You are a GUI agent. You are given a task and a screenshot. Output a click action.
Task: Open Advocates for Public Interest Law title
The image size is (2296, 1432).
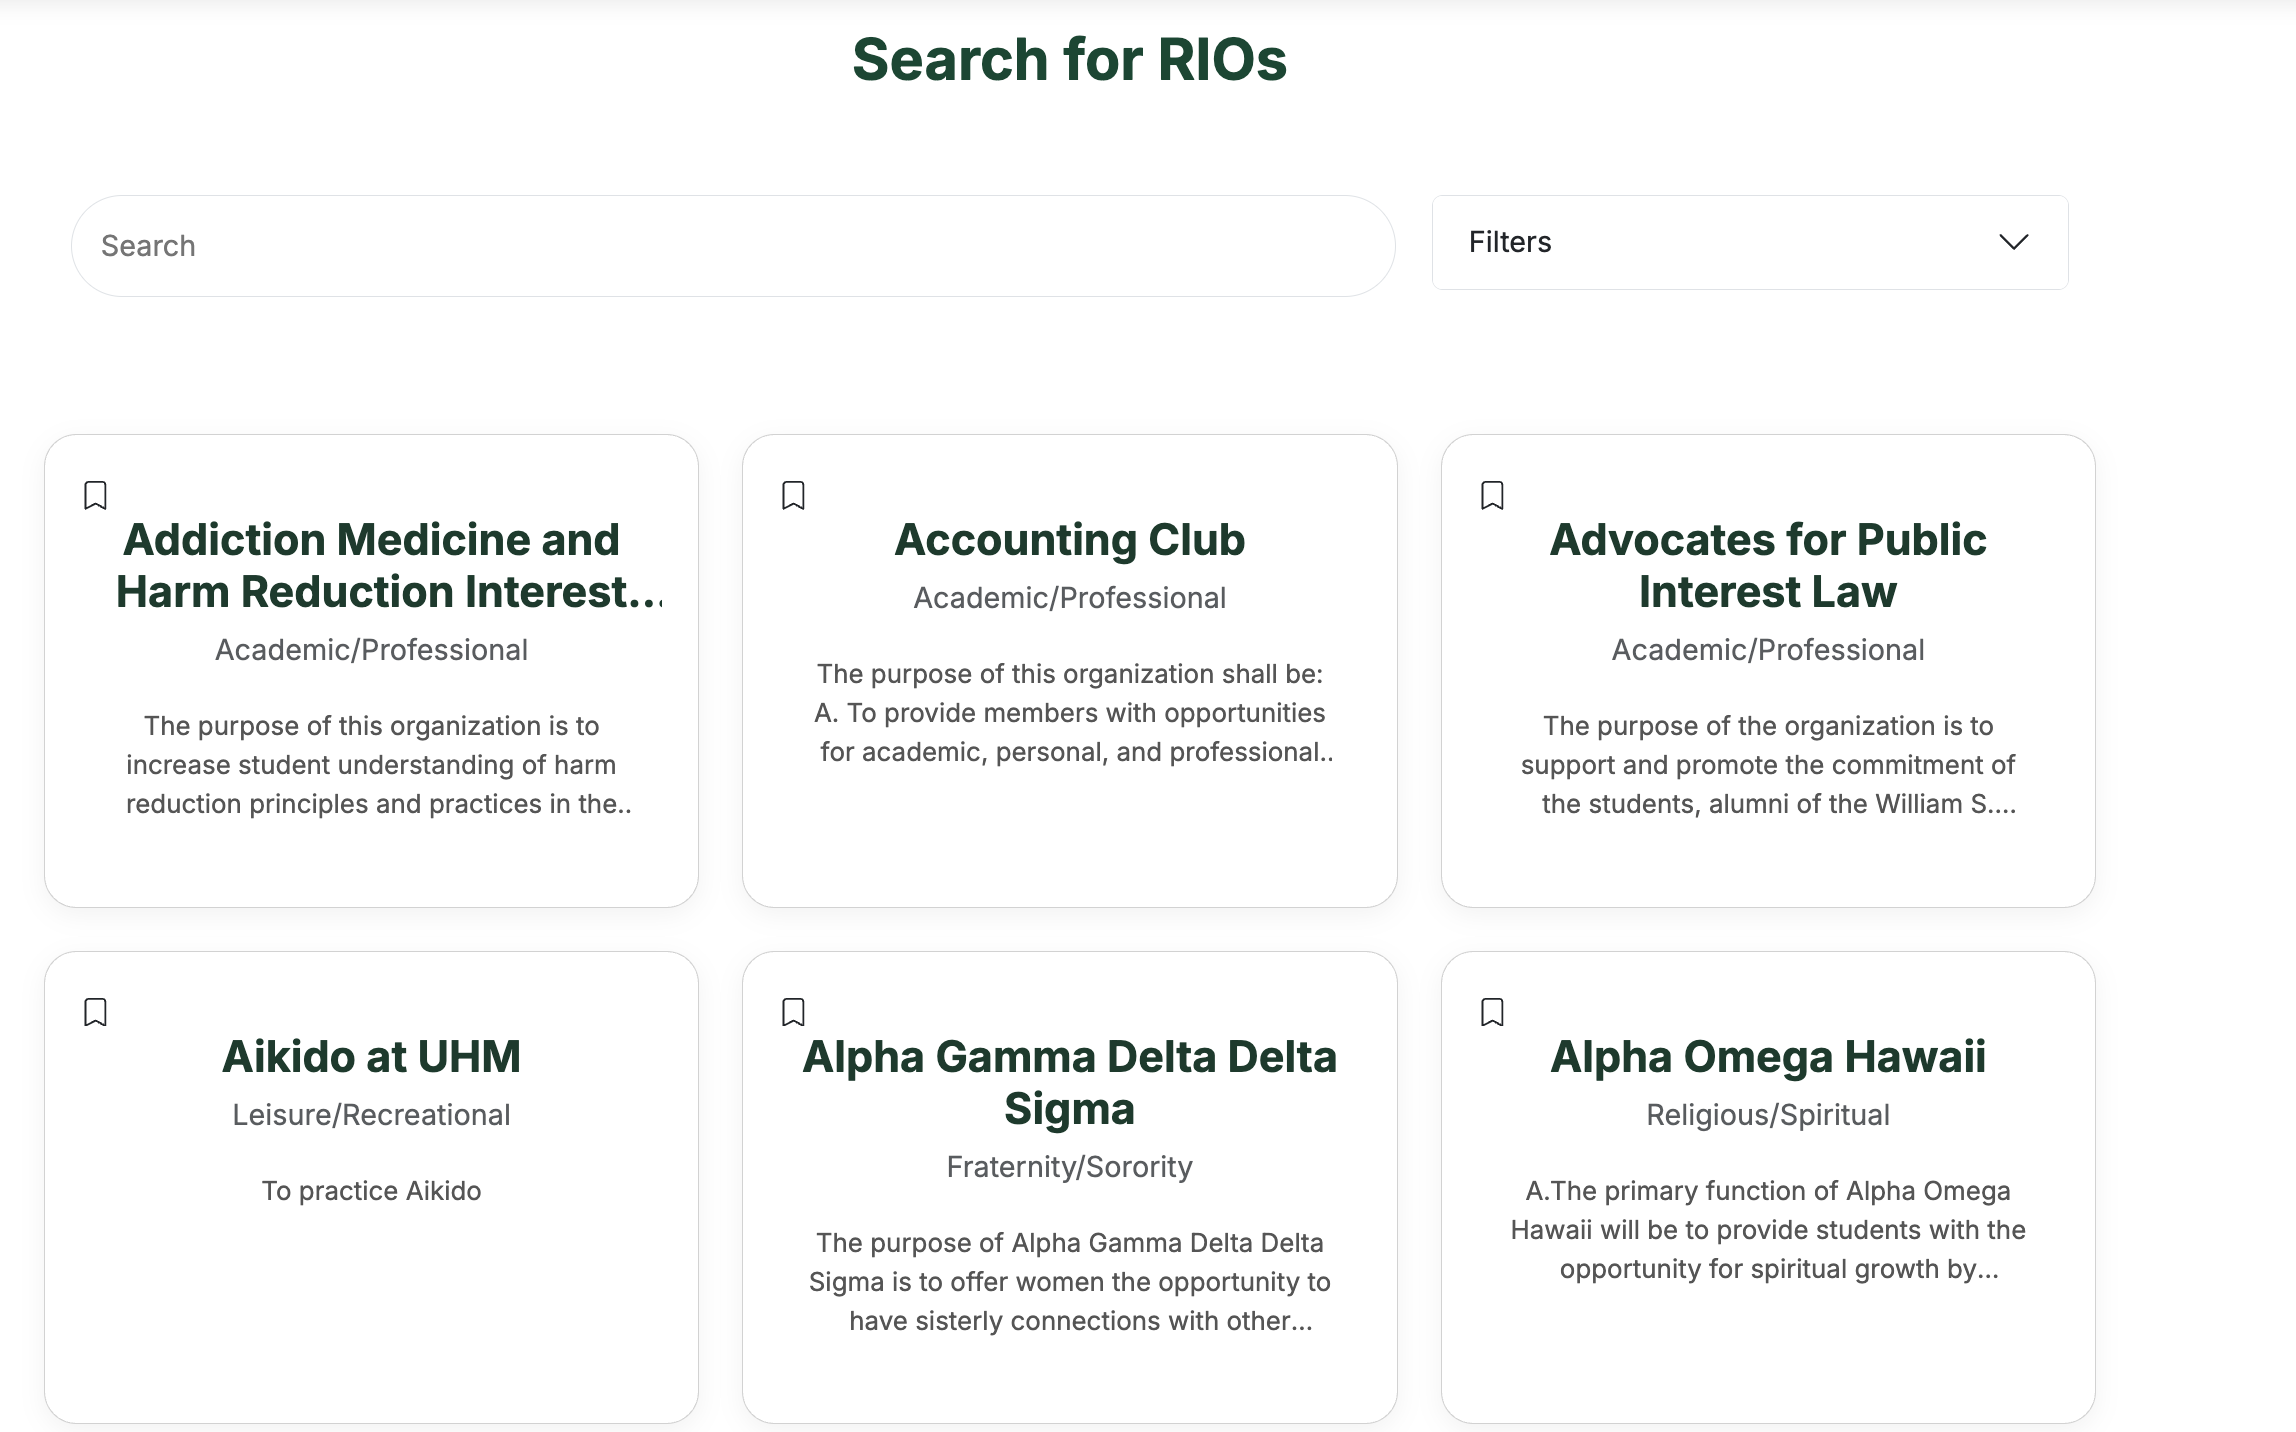pyautogui.click(x=1767, y=565)
